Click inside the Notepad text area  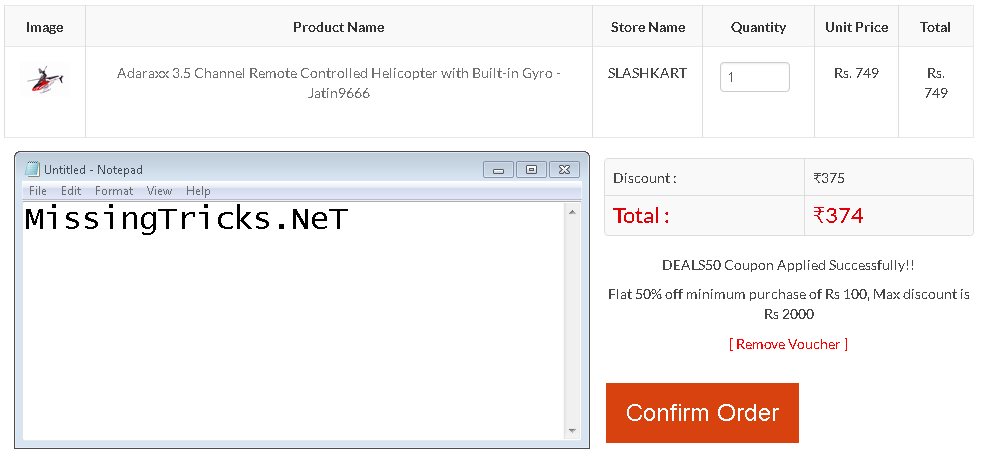293,321
